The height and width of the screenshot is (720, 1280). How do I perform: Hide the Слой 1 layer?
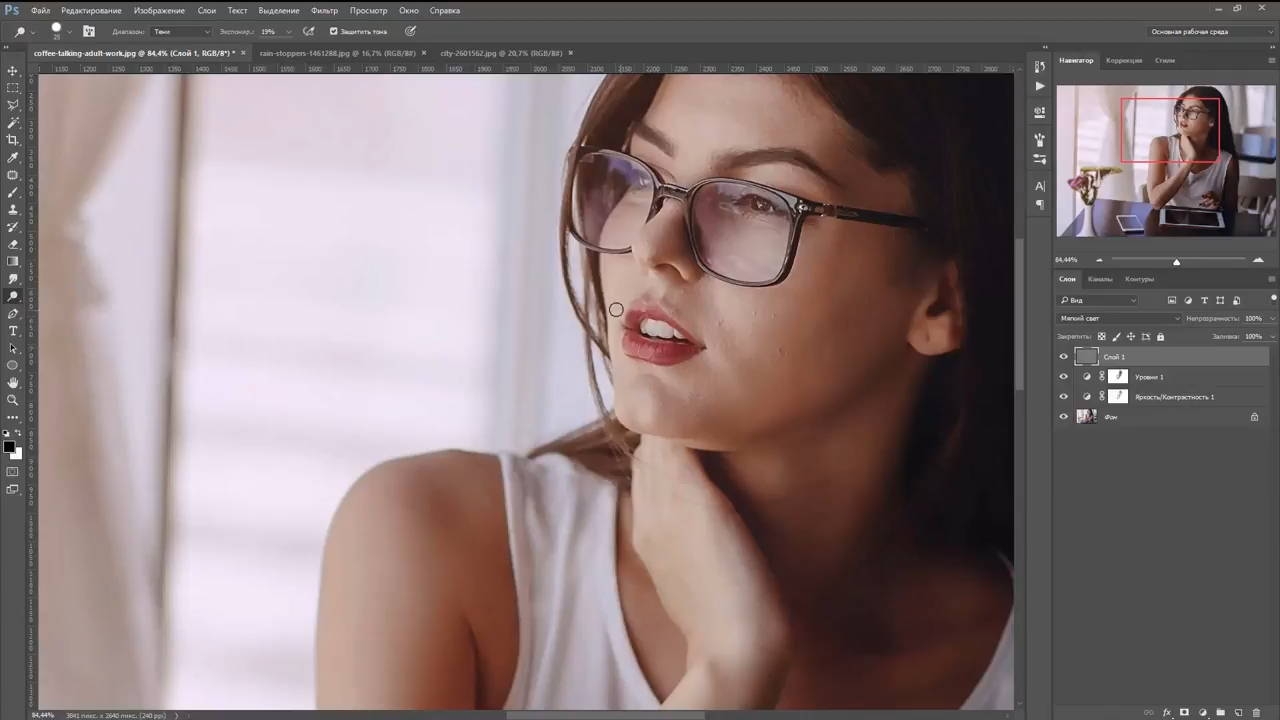tap(1063, 357)
